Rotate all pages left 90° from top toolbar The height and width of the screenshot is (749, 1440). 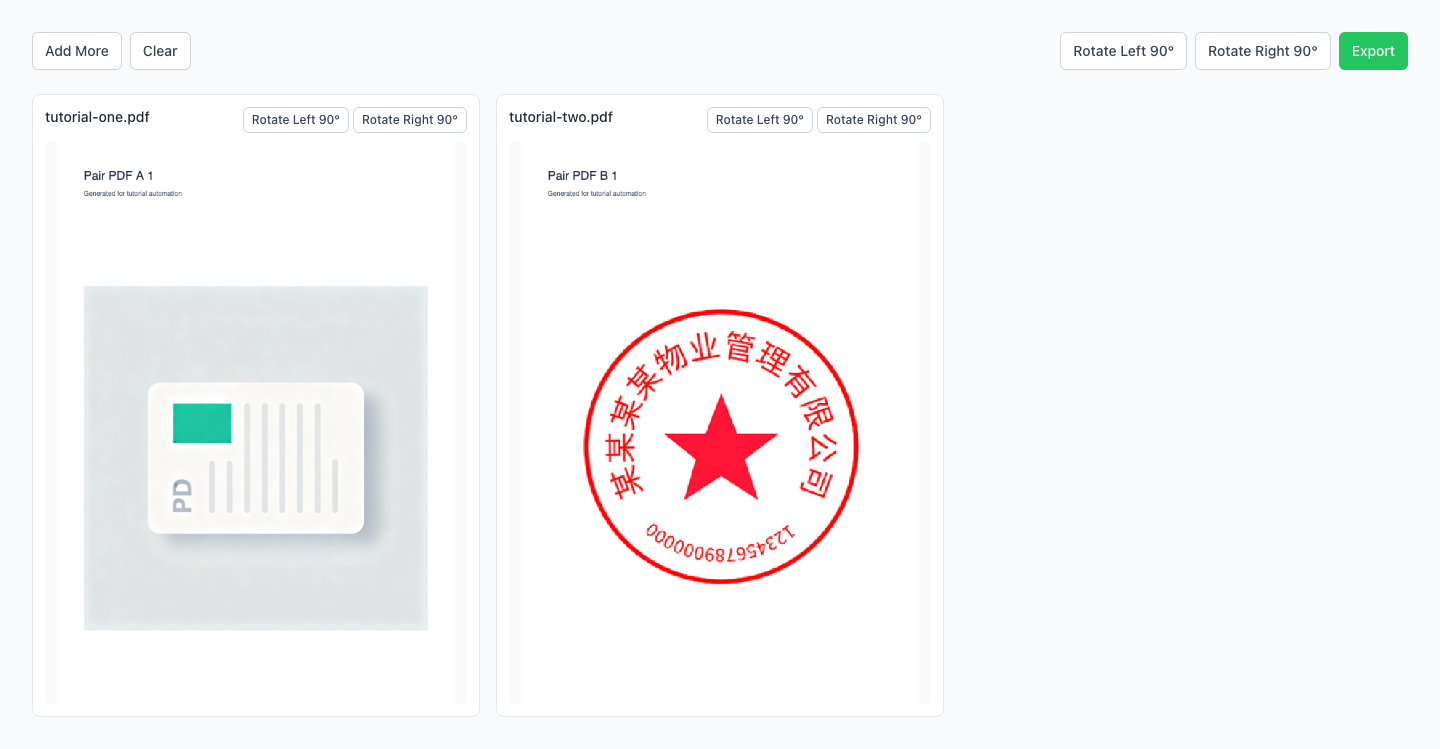(1123, 51)
